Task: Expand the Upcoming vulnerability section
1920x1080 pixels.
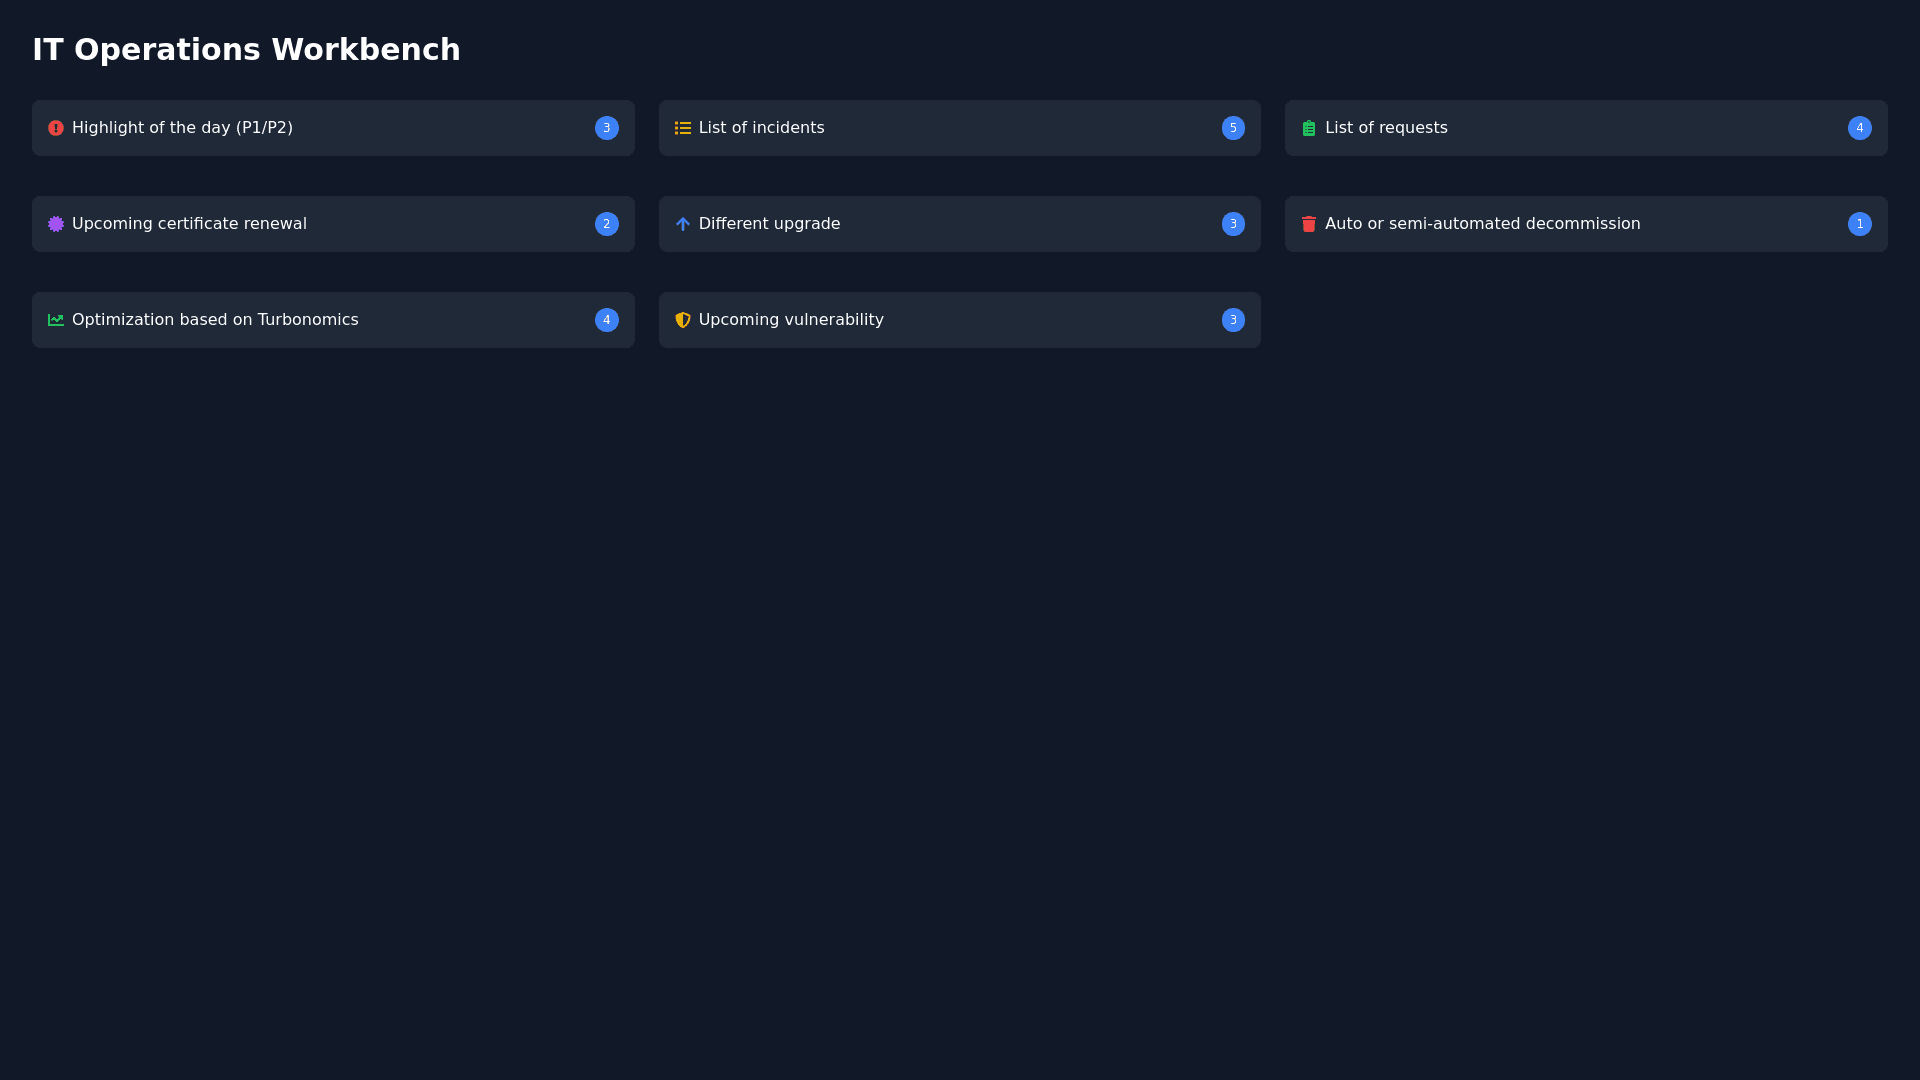Action: 791,320
